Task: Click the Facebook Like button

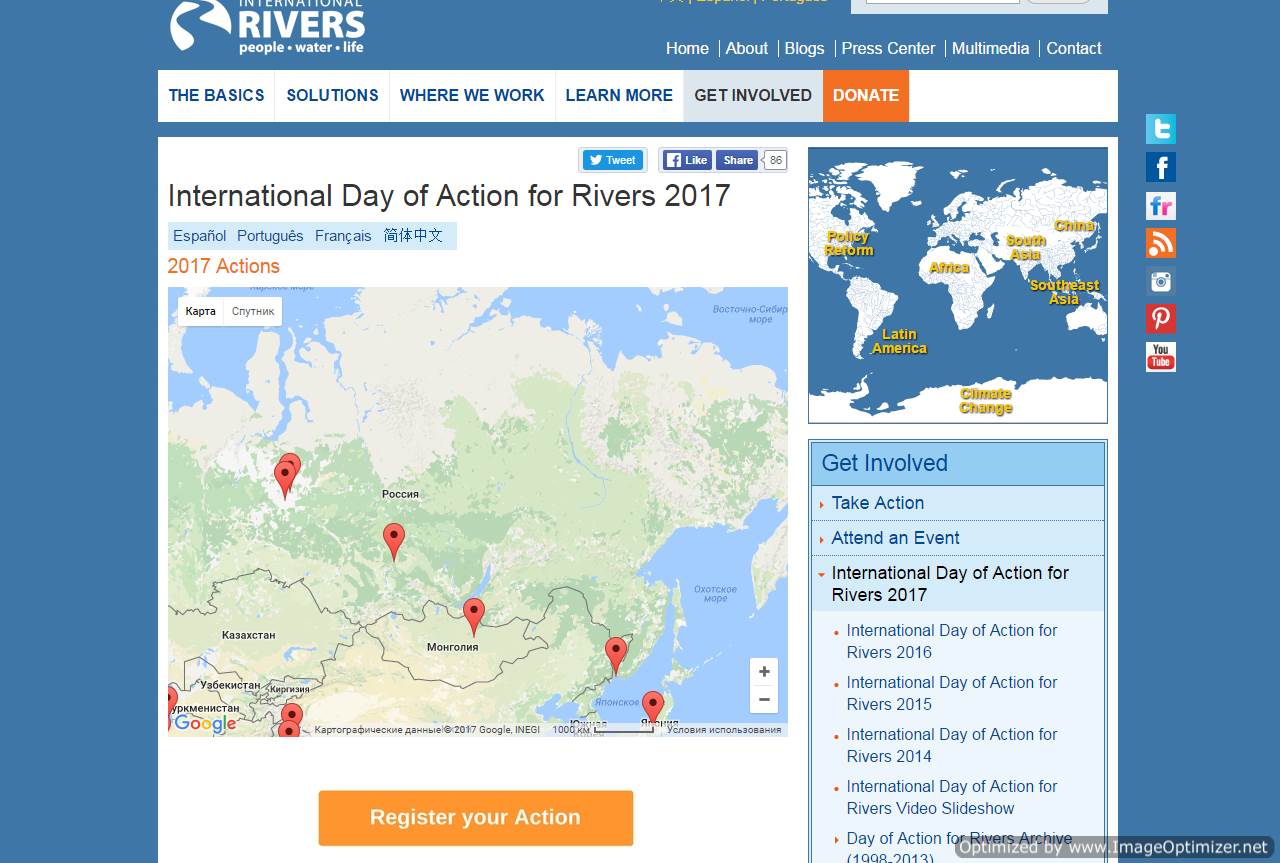Action: click(x=687, y=160)
